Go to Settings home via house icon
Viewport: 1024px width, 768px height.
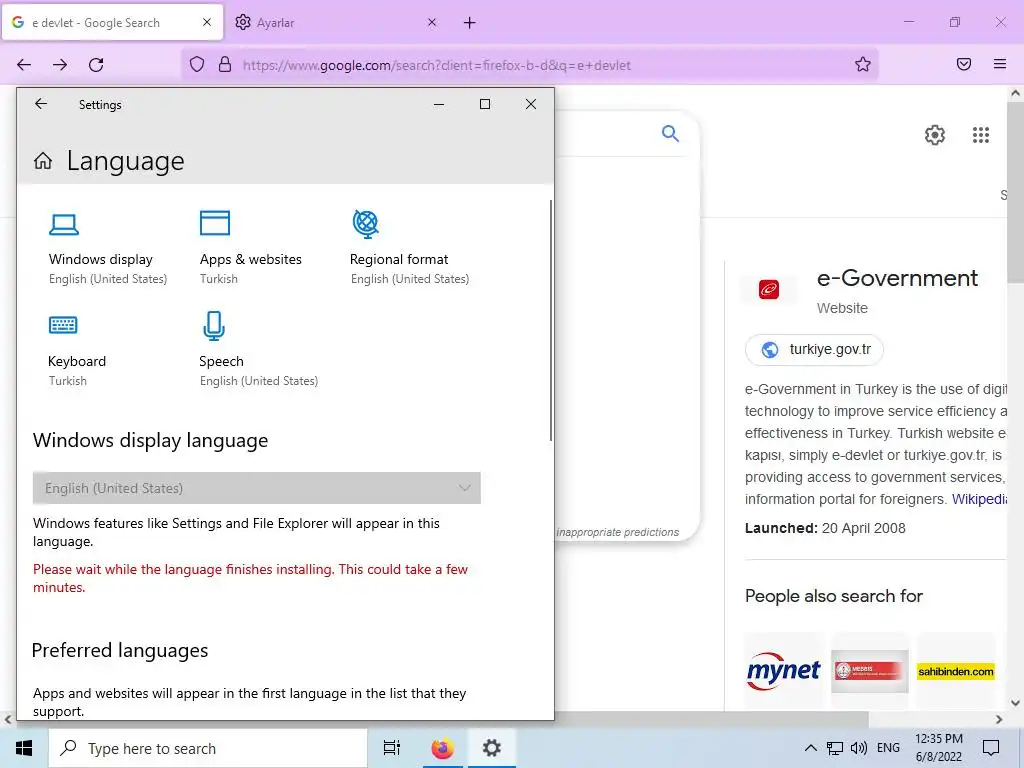(x=43, y=161)
